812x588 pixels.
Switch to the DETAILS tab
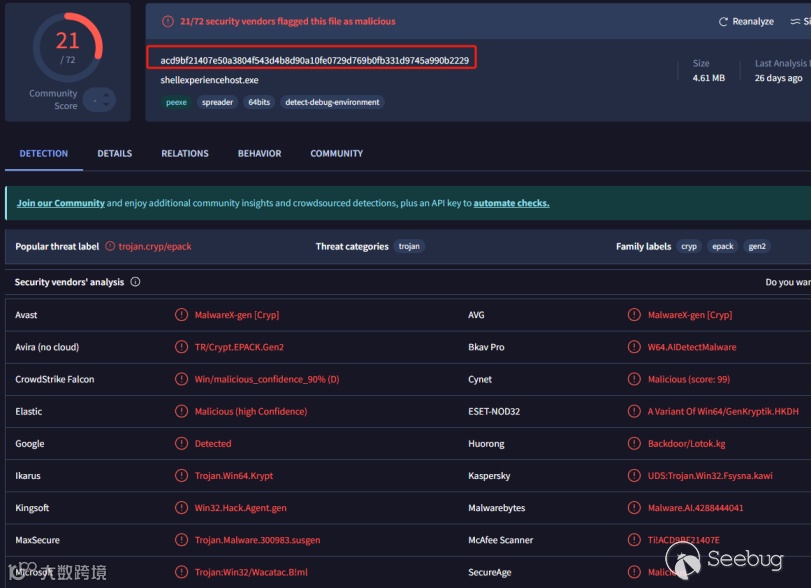[114, 153]
